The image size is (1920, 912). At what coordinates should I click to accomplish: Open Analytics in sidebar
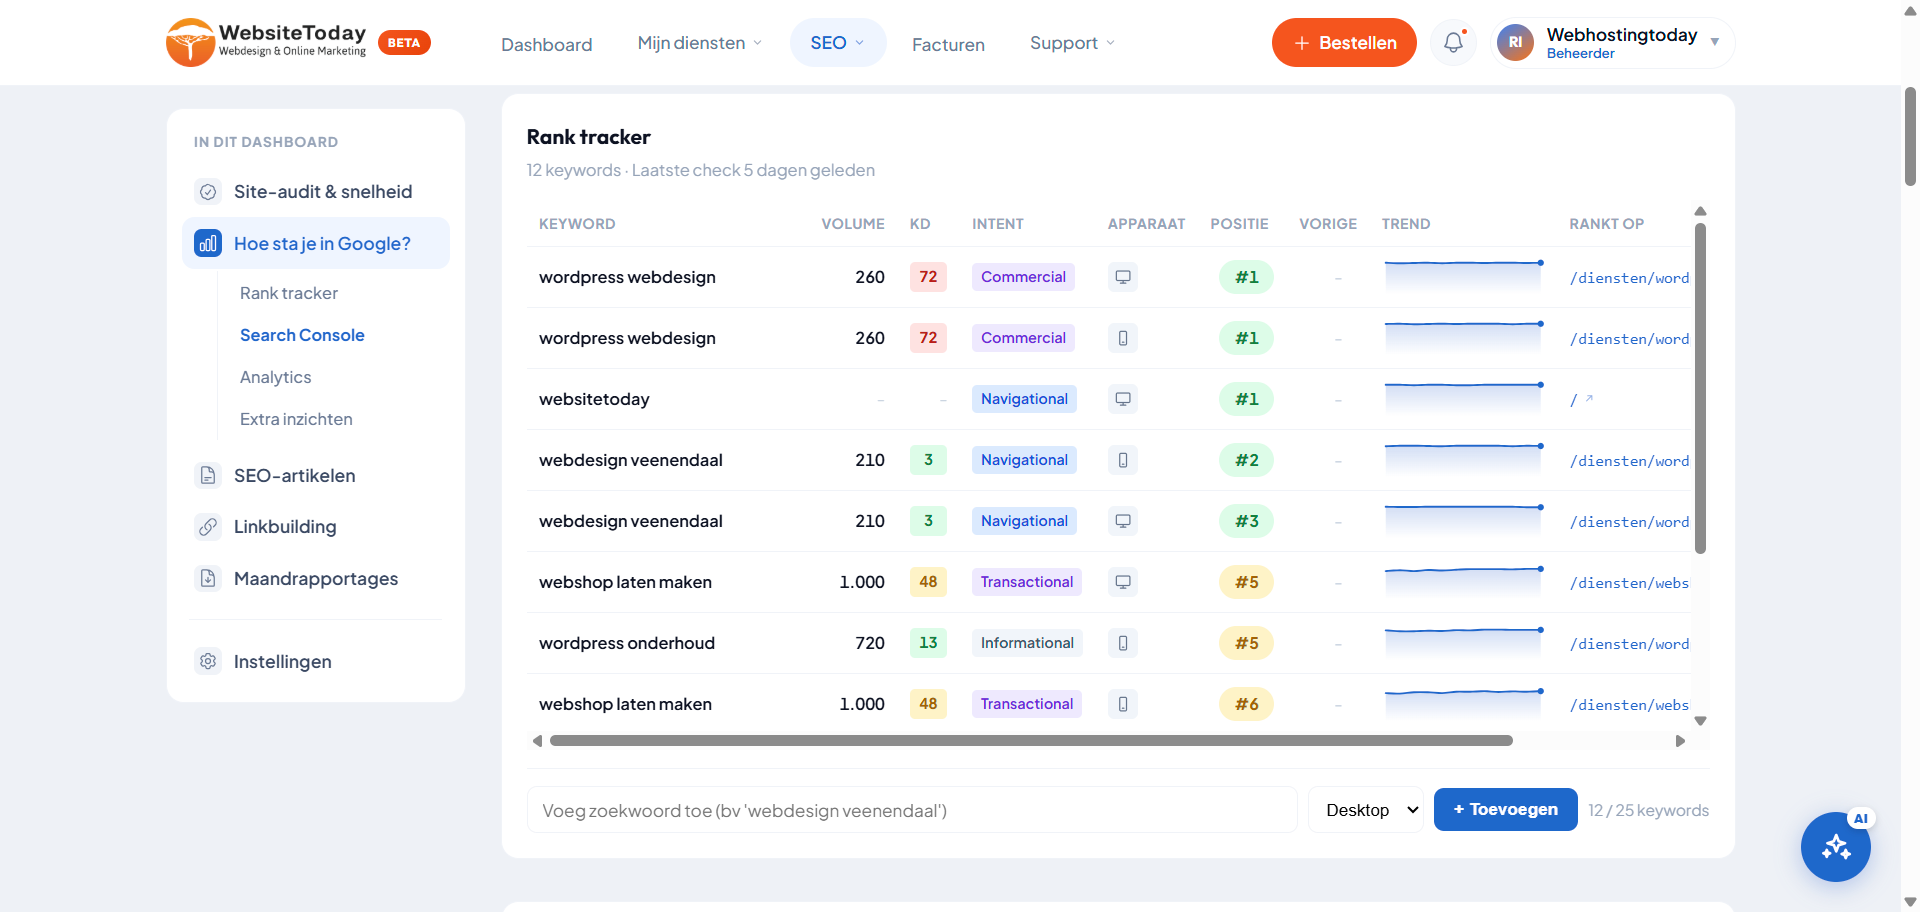276,377
